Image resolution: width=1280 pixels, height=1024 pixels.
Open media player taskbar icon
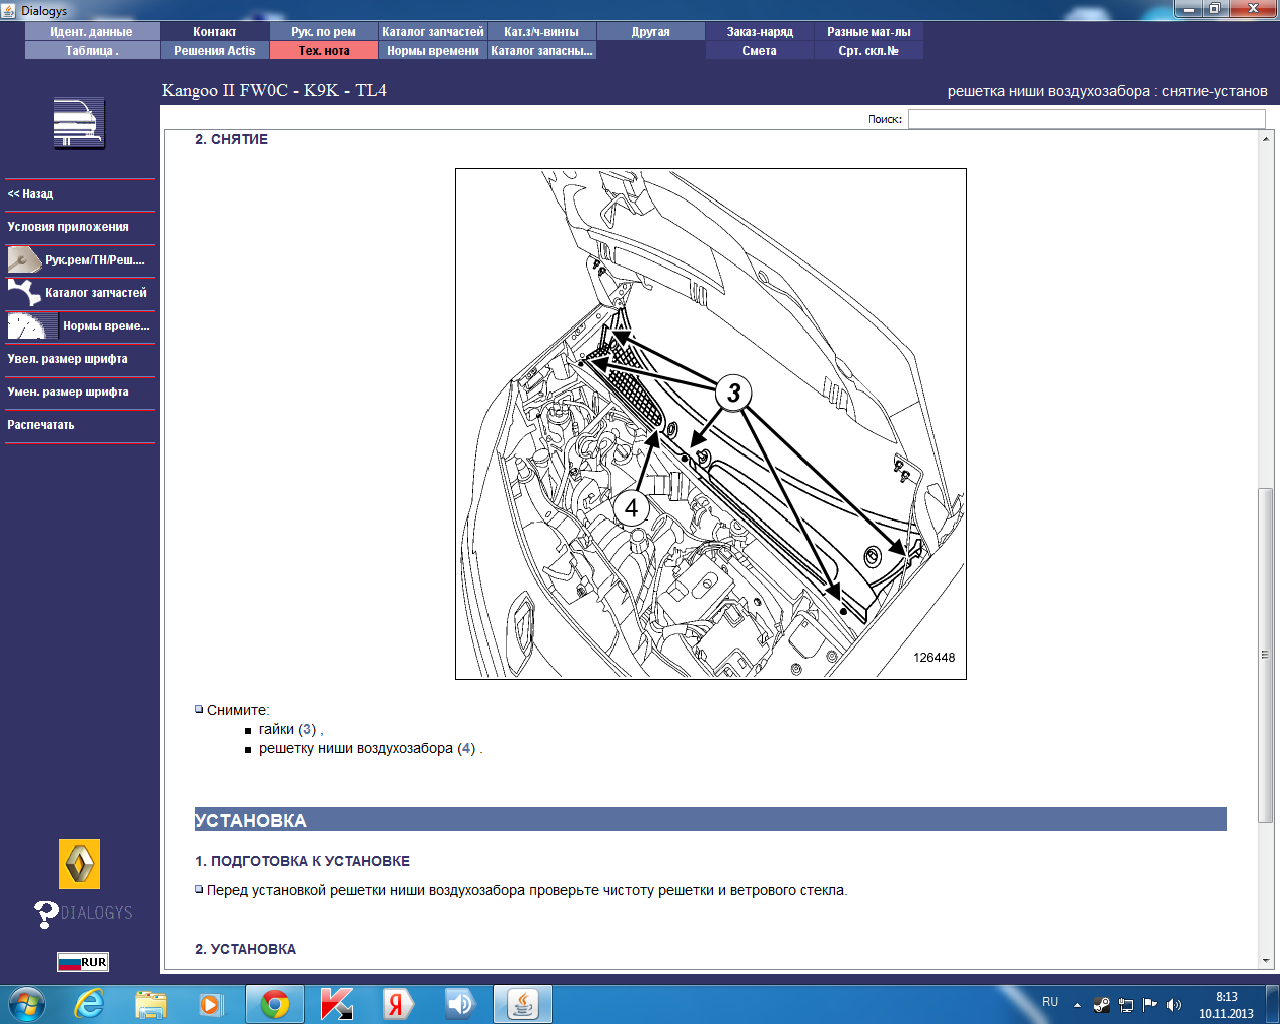point(211,1004)
